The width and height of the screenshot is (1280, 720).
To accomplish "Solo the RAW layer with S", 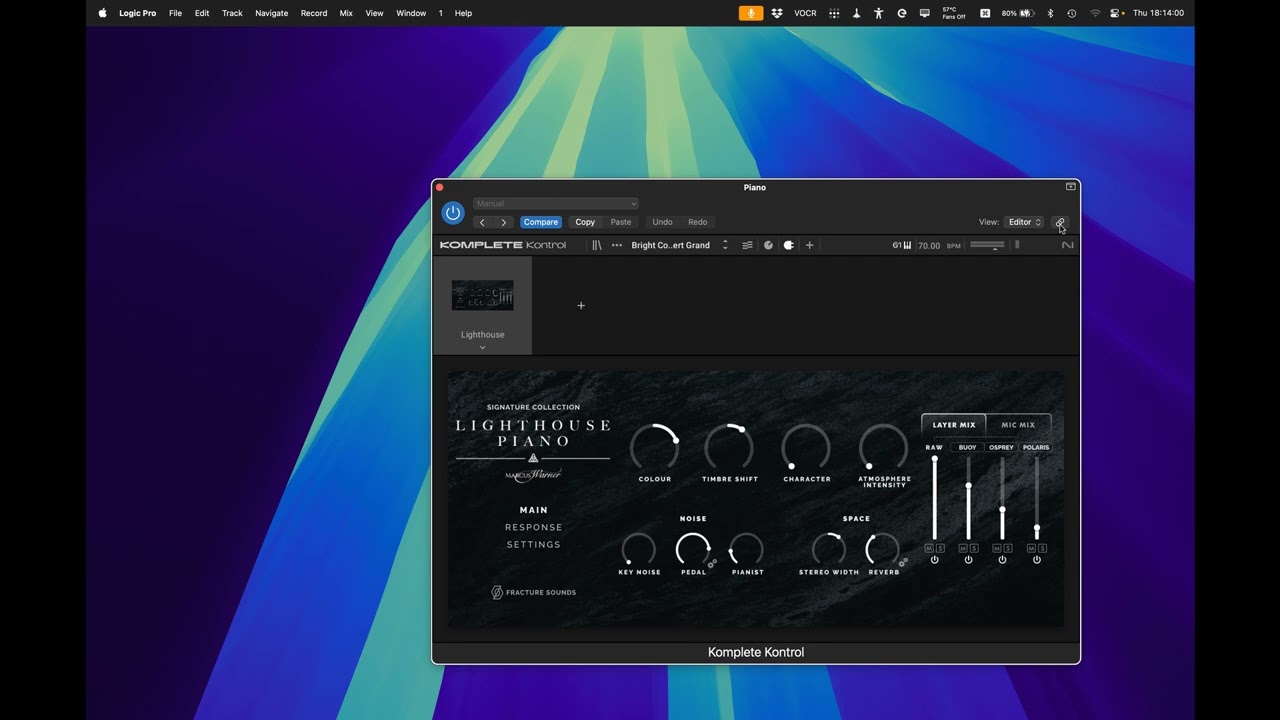I will coord(940,548).
